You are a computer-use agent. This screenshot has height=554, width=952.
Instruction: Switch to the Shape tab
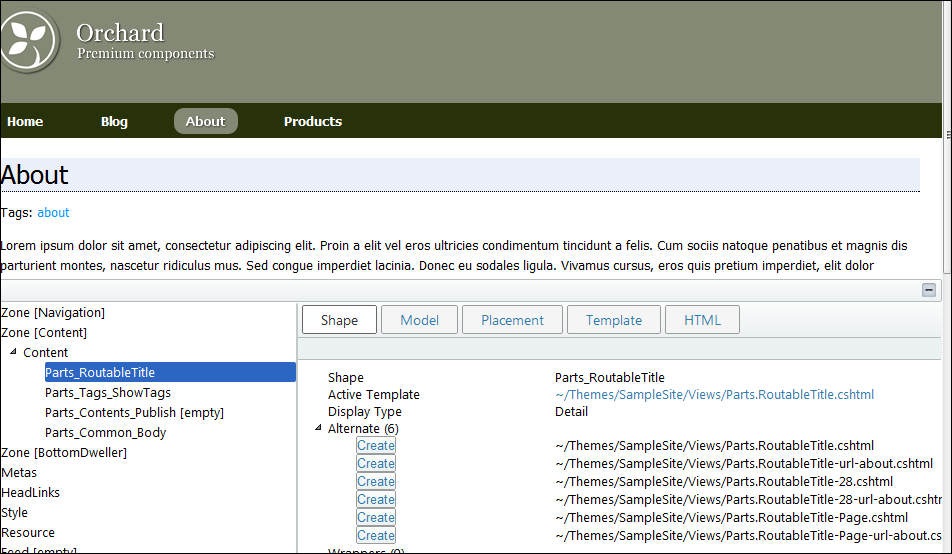coord(339,320)
